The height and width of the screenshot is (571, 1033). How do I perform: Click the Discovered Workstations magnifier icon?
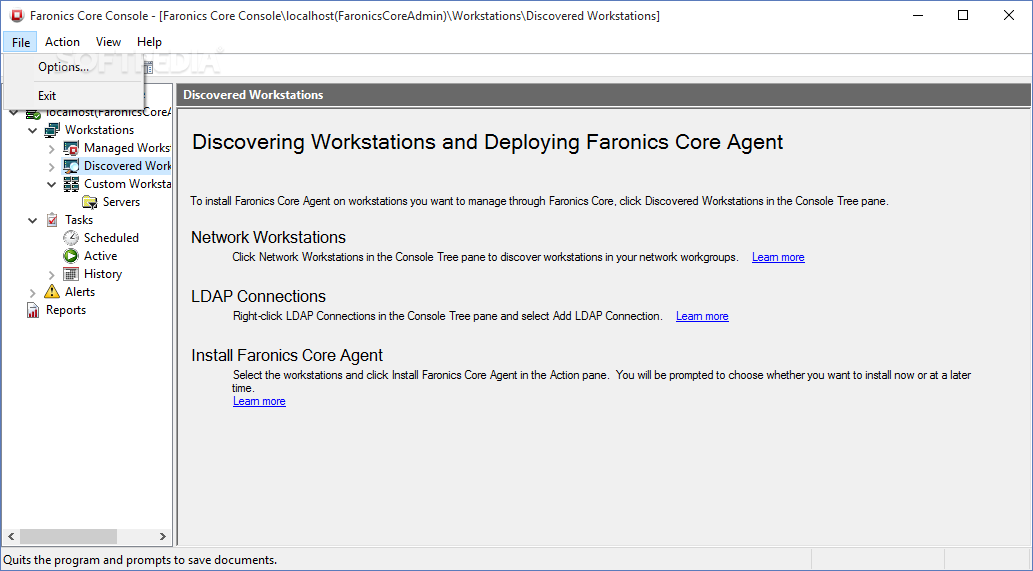pos(71,166)
